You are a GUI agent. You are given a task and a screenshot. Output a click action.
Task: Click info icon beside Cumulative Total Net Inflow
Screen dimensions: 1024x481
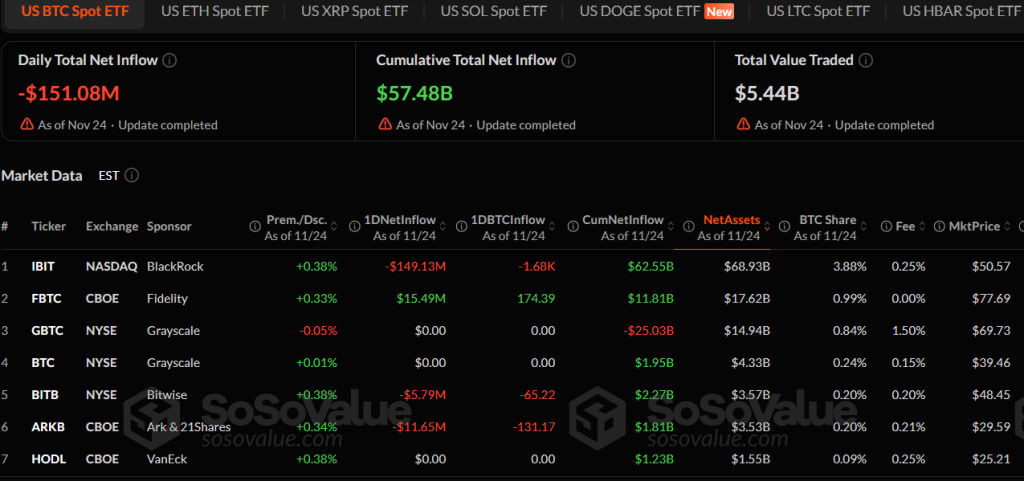tap(568, 60)
